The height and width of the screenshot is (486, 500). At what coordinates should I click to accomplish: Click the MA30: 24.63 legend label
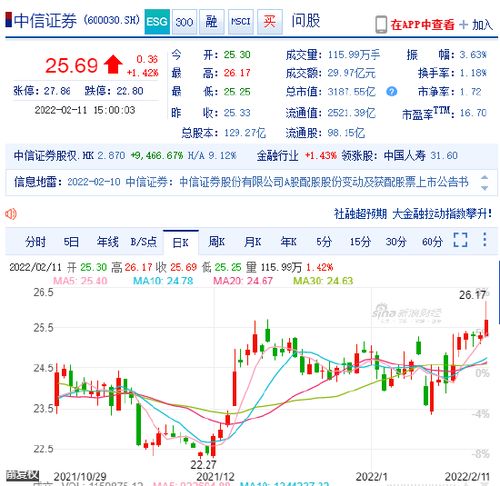(x=323, y=281)
